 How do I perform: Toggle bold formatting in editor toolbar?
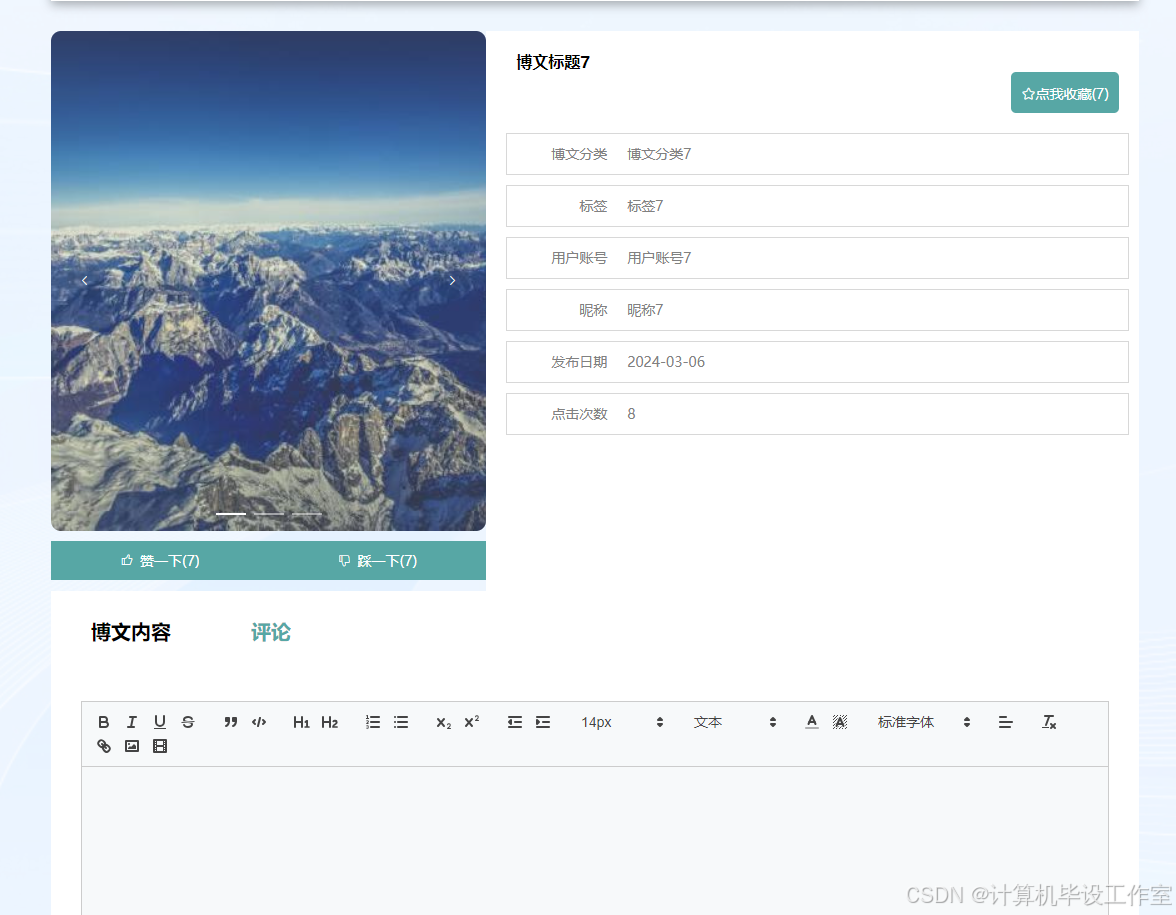click(104, 722)
